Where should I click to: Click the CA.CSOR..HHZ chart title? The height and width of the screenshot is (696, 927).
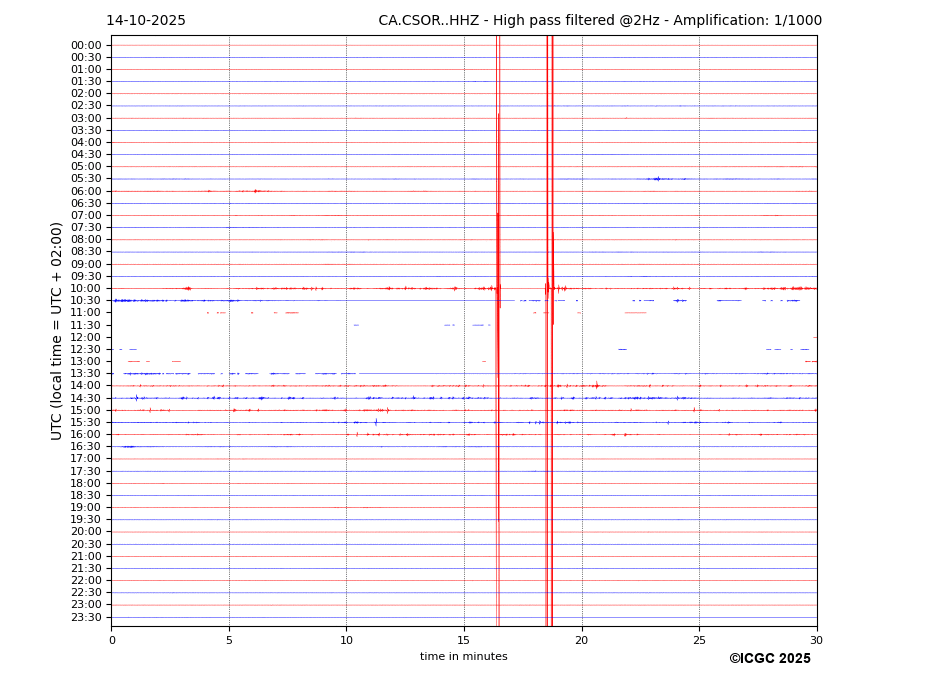click(x=600, y=21)
